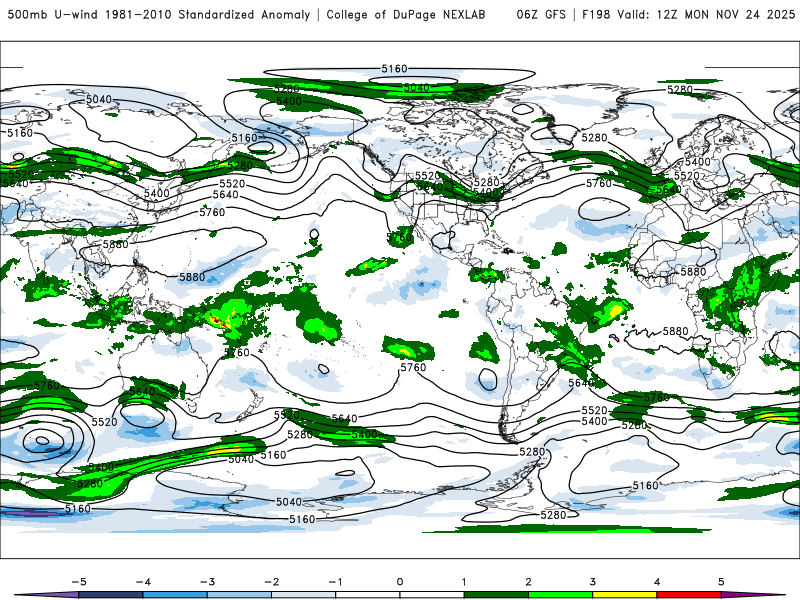
Task: Click the "5" colorbar tick label
Action: 721,582
